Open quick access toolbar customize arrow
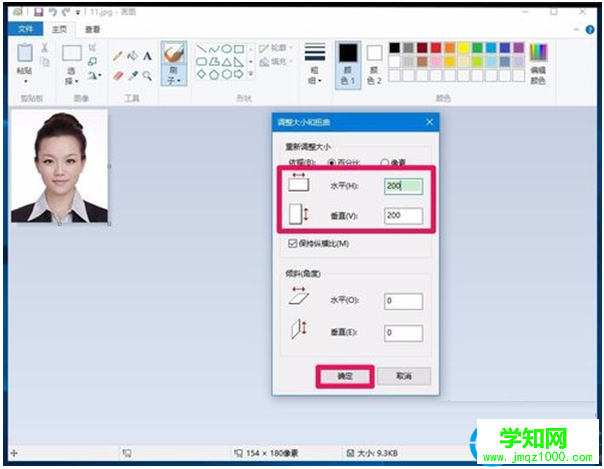The width and height of the screenshot is (604, 469). point(77,13)
